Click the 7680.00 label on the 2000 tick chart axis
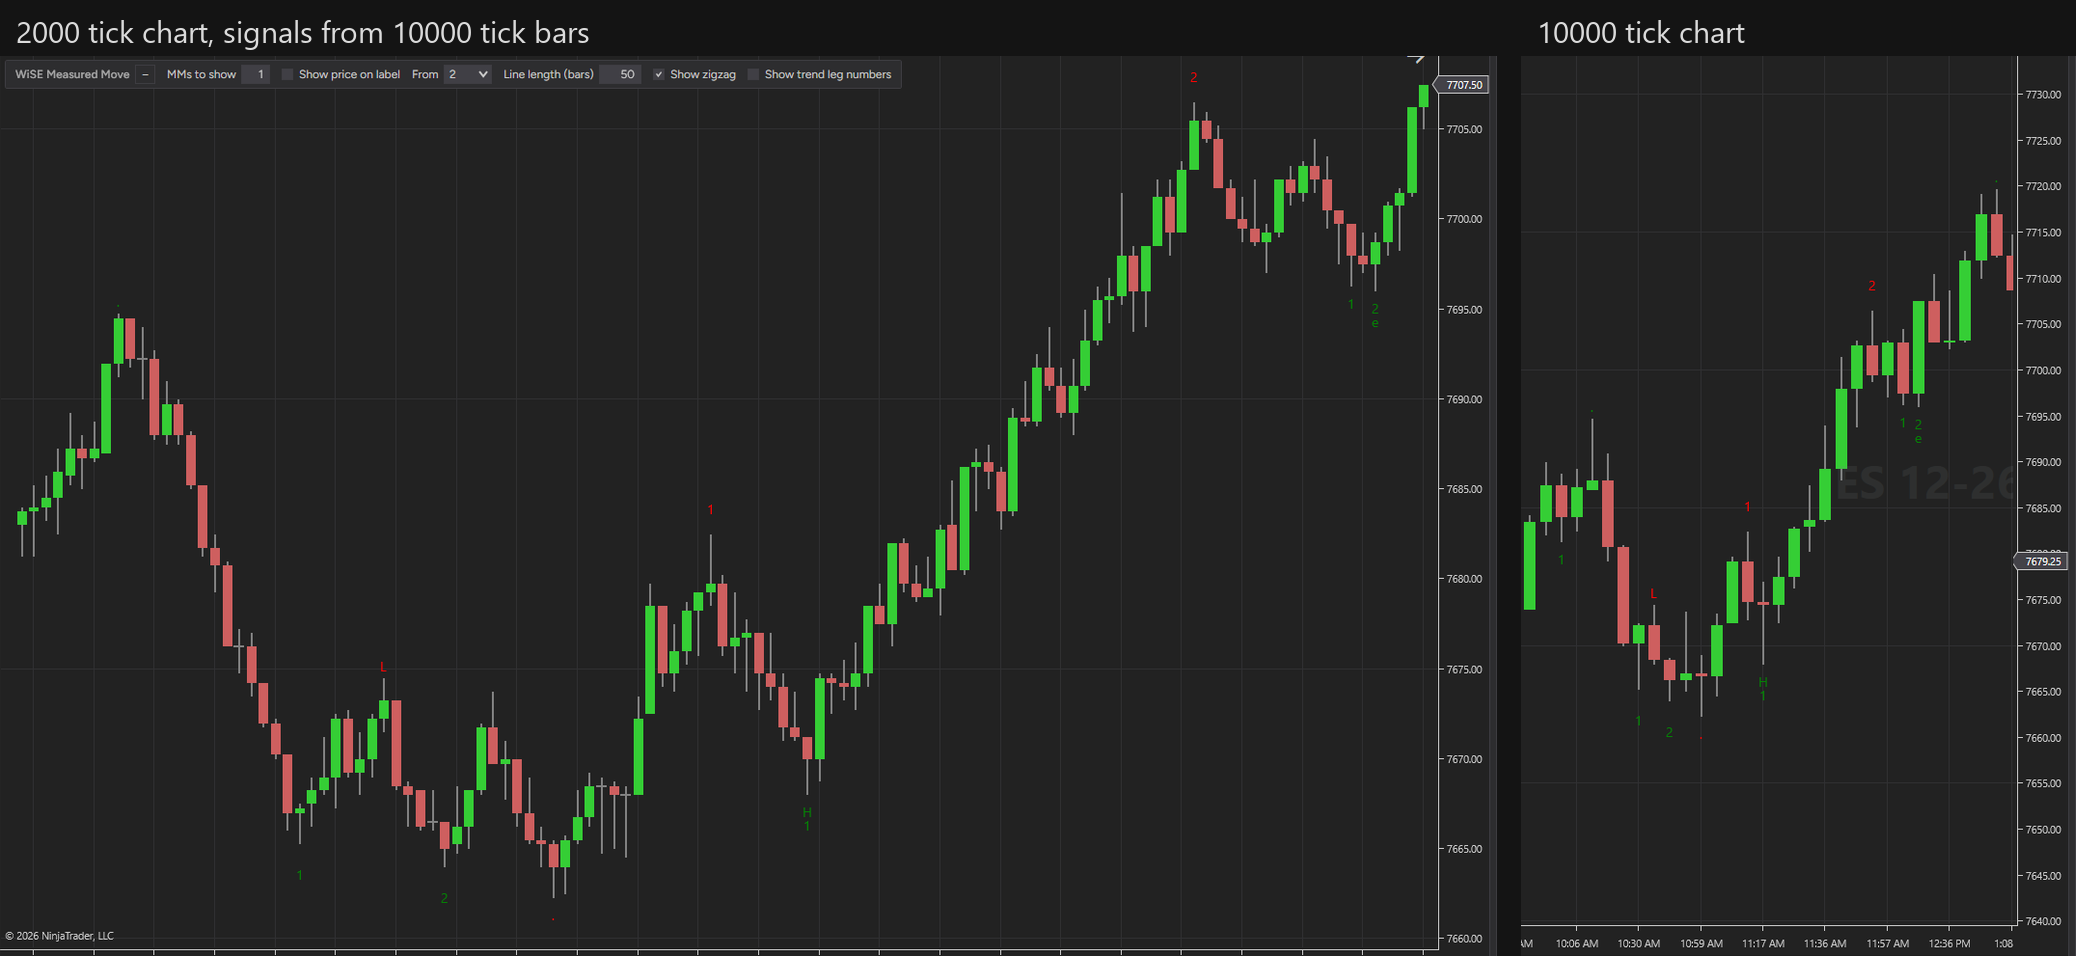 click(1464, 579)
